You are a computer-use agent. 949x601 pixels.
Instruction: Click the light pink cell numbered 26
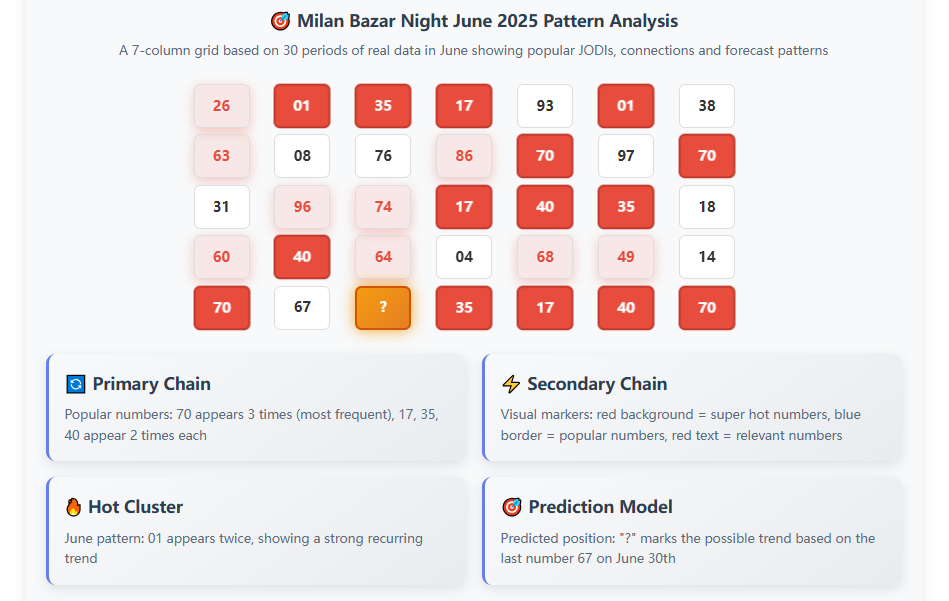[222, 106]
